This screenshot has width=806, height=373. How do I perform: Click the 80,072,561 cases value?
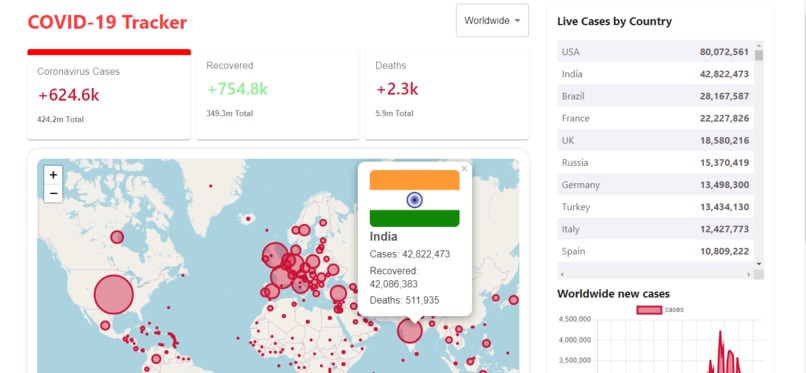click(724, 51)
